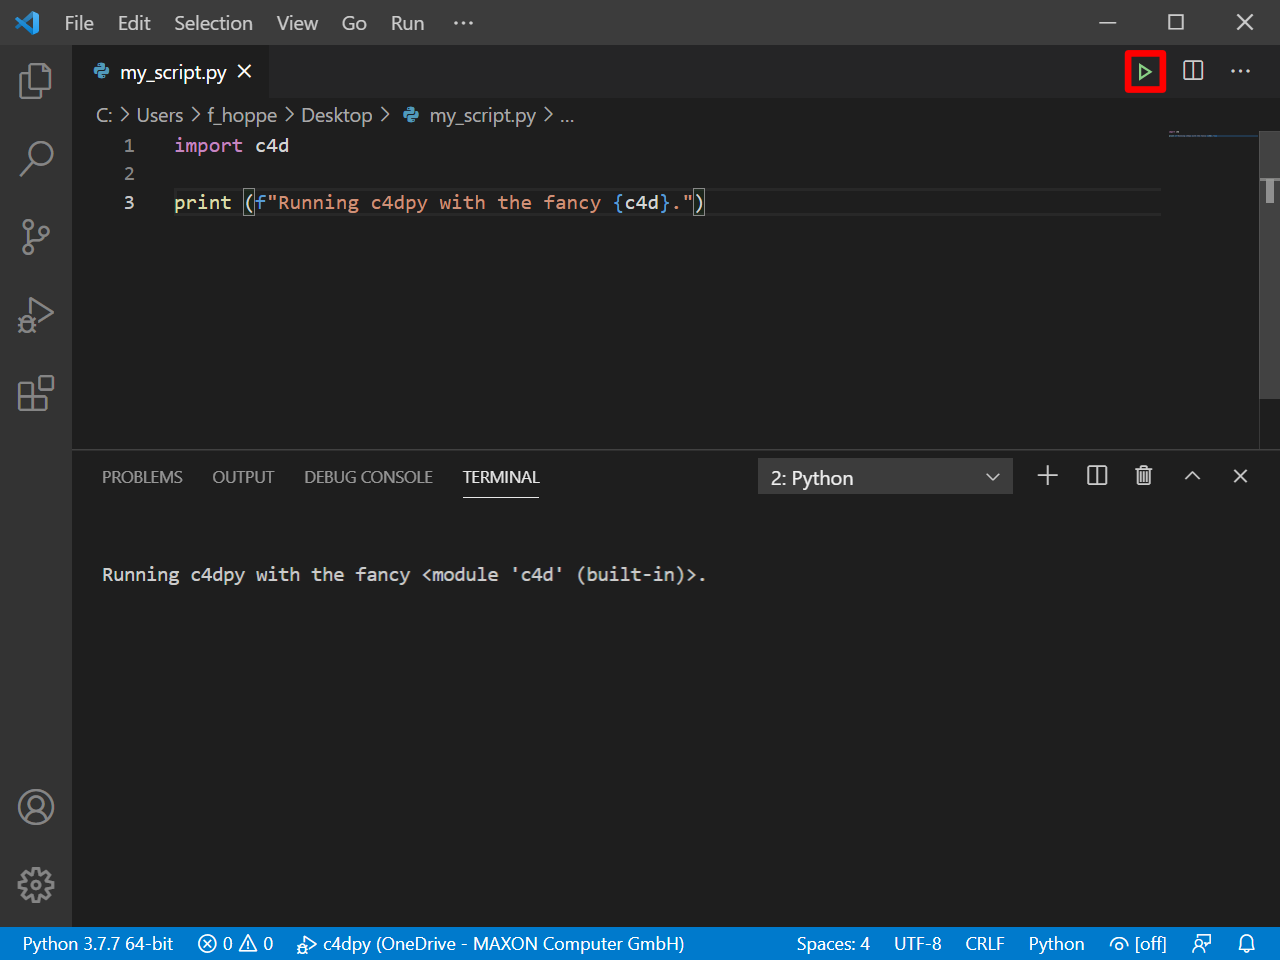This screenshot has height=960, width=1280.
Task: Maximize the panel with the chevron
Action: 1192,476
